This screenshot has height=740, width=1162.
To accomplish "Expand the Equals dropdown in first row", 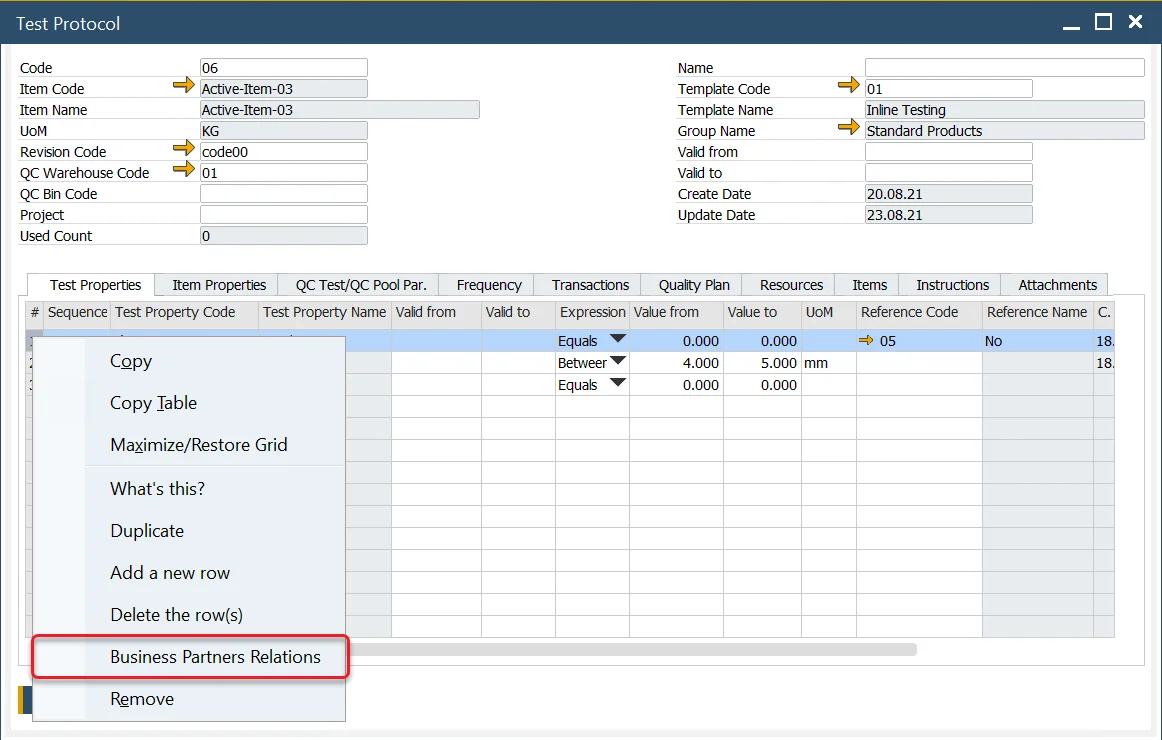I will (618, 340).
